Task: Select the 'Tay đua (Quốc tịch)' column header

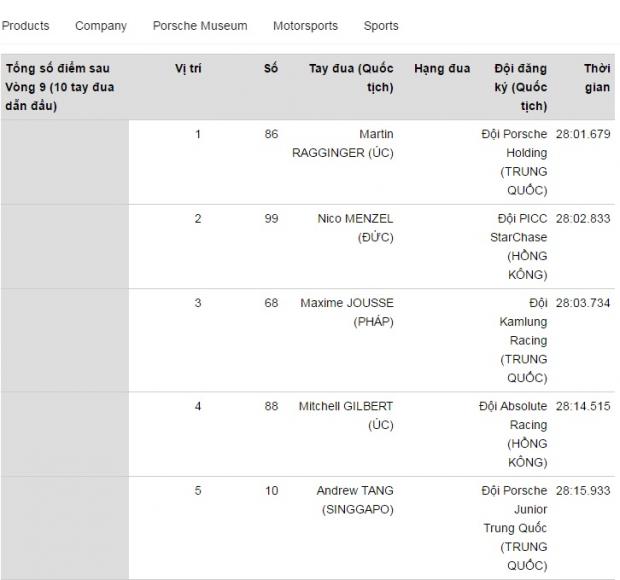Action: (x=351, y=78)
